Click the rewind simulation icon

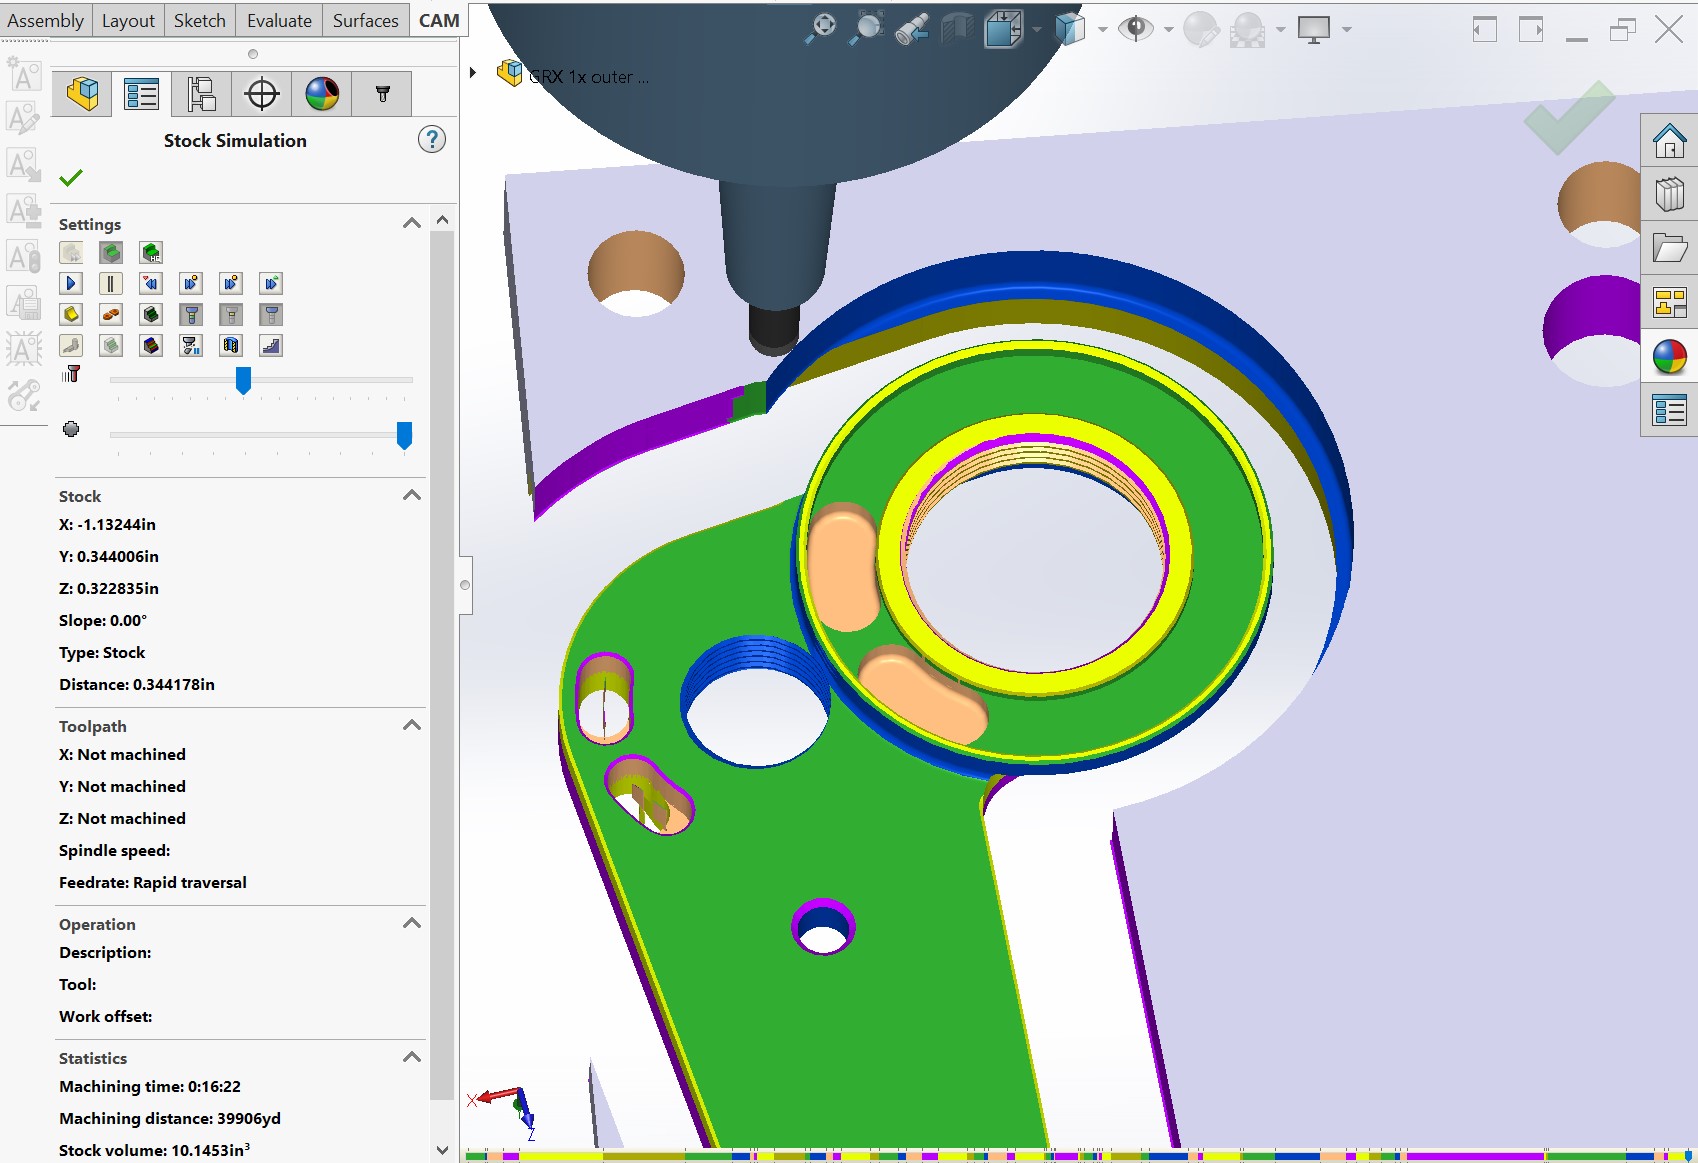(x=151, y=284)
